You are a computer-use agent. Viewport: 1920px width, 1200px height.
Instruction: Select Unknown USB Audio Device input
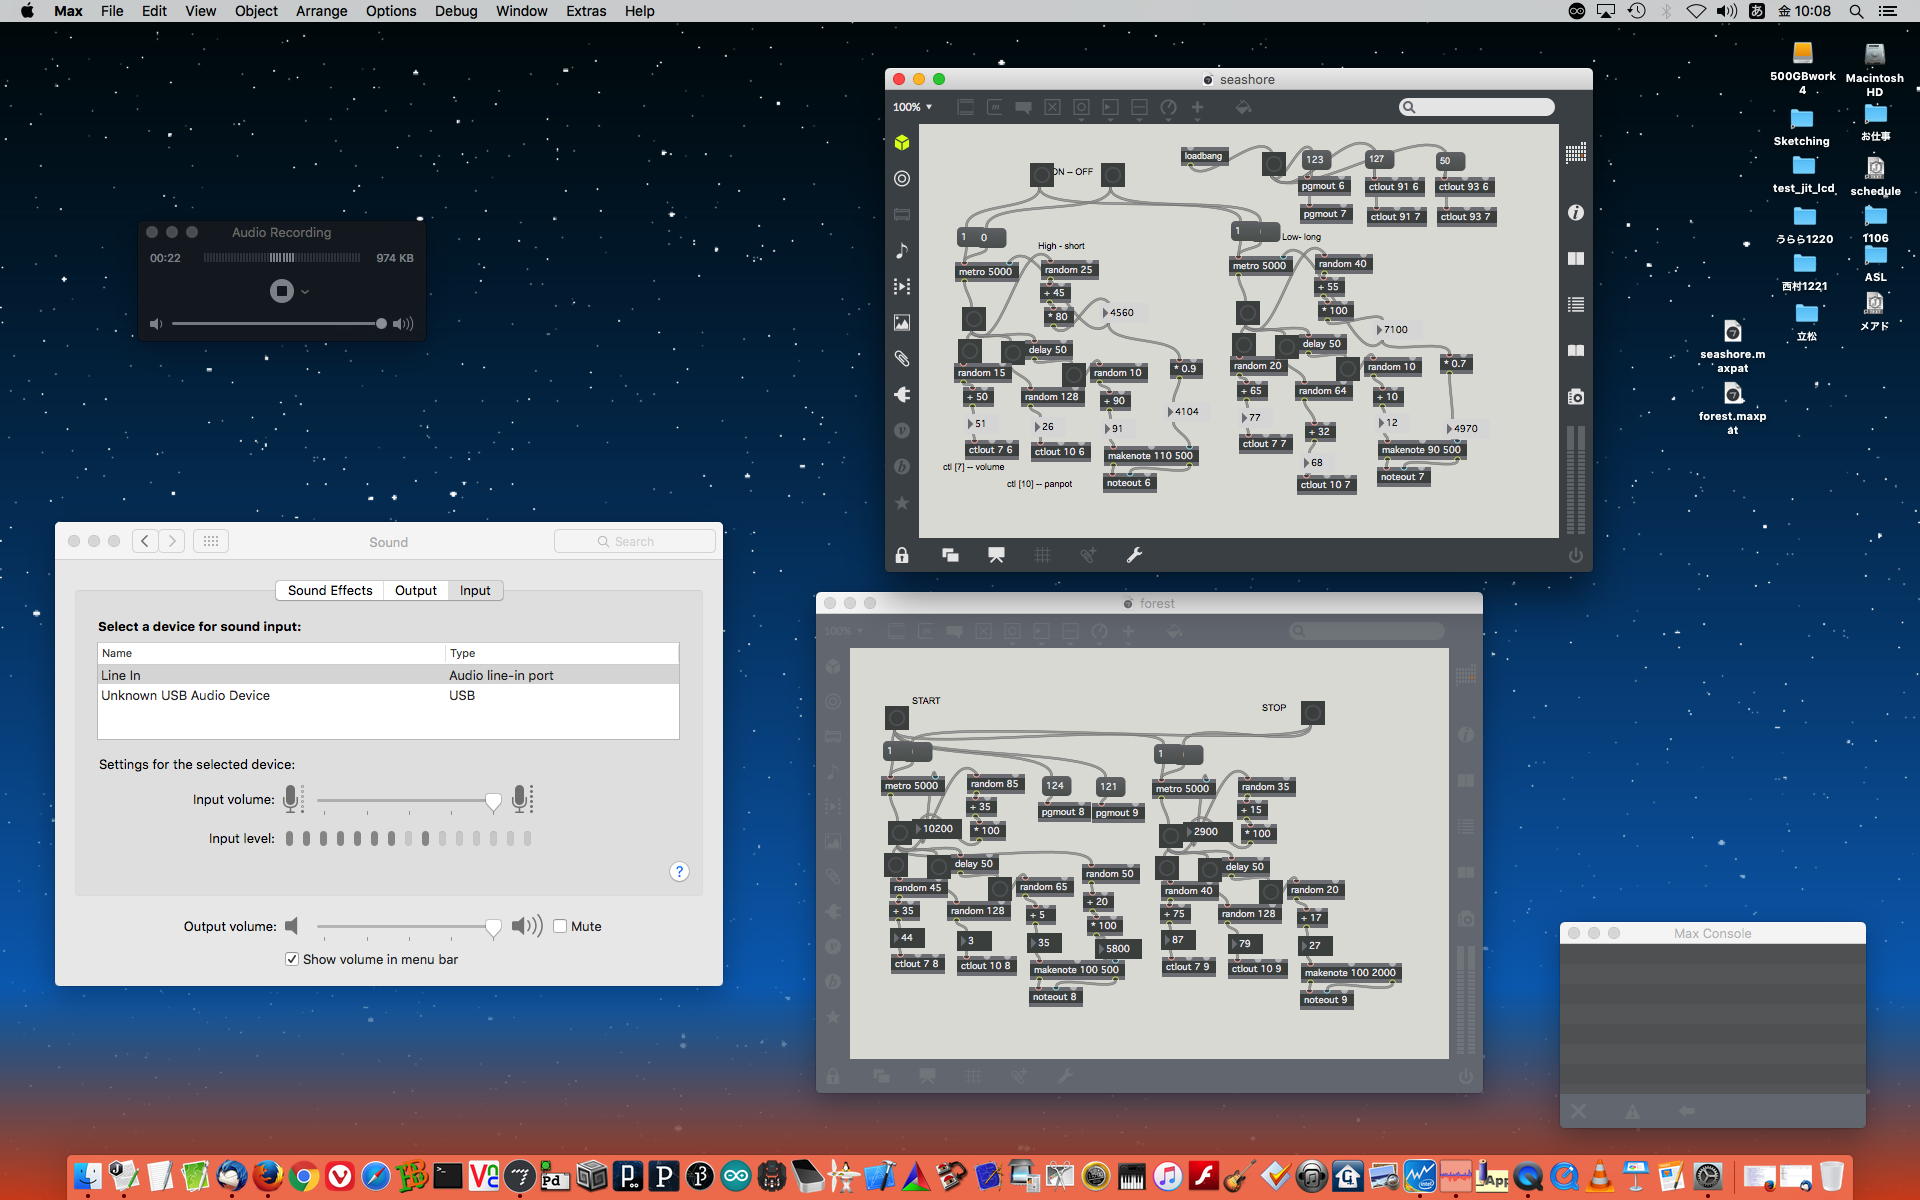tap(186, 695)
